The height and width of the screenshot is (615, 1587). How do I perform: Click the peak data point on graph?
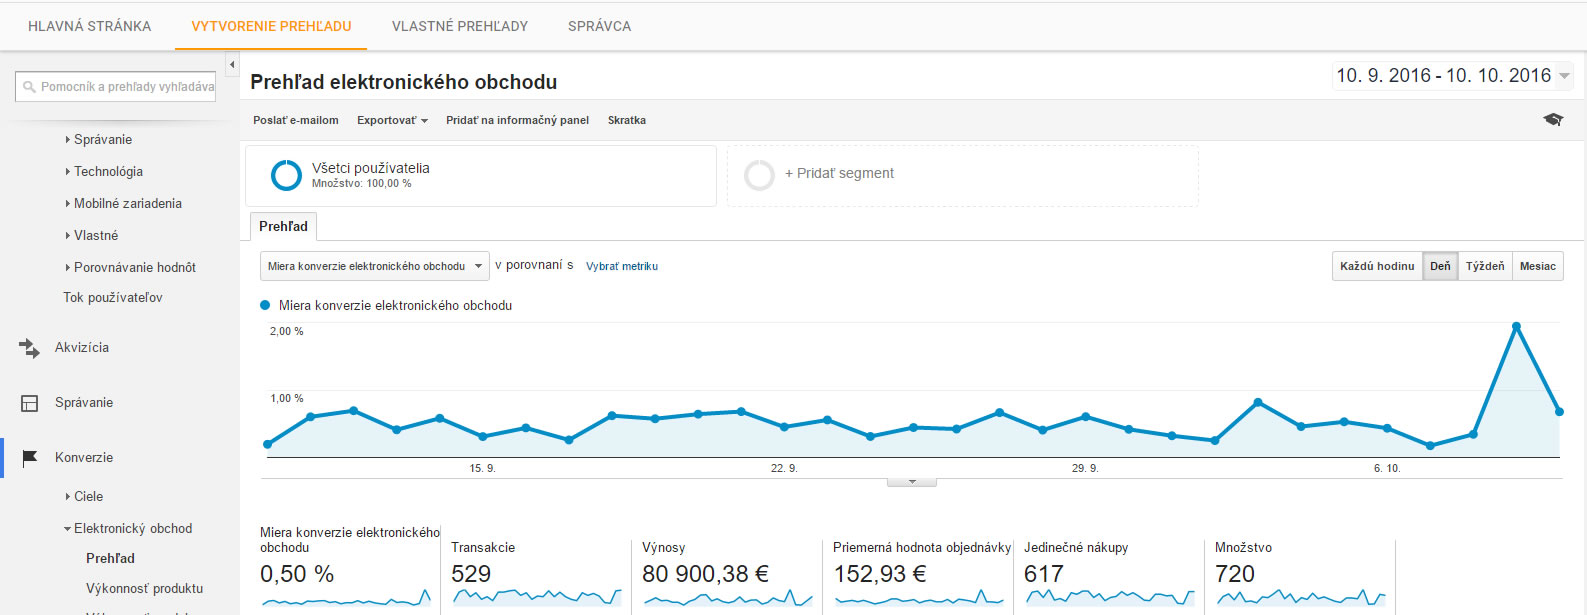tap(1516, 326)
